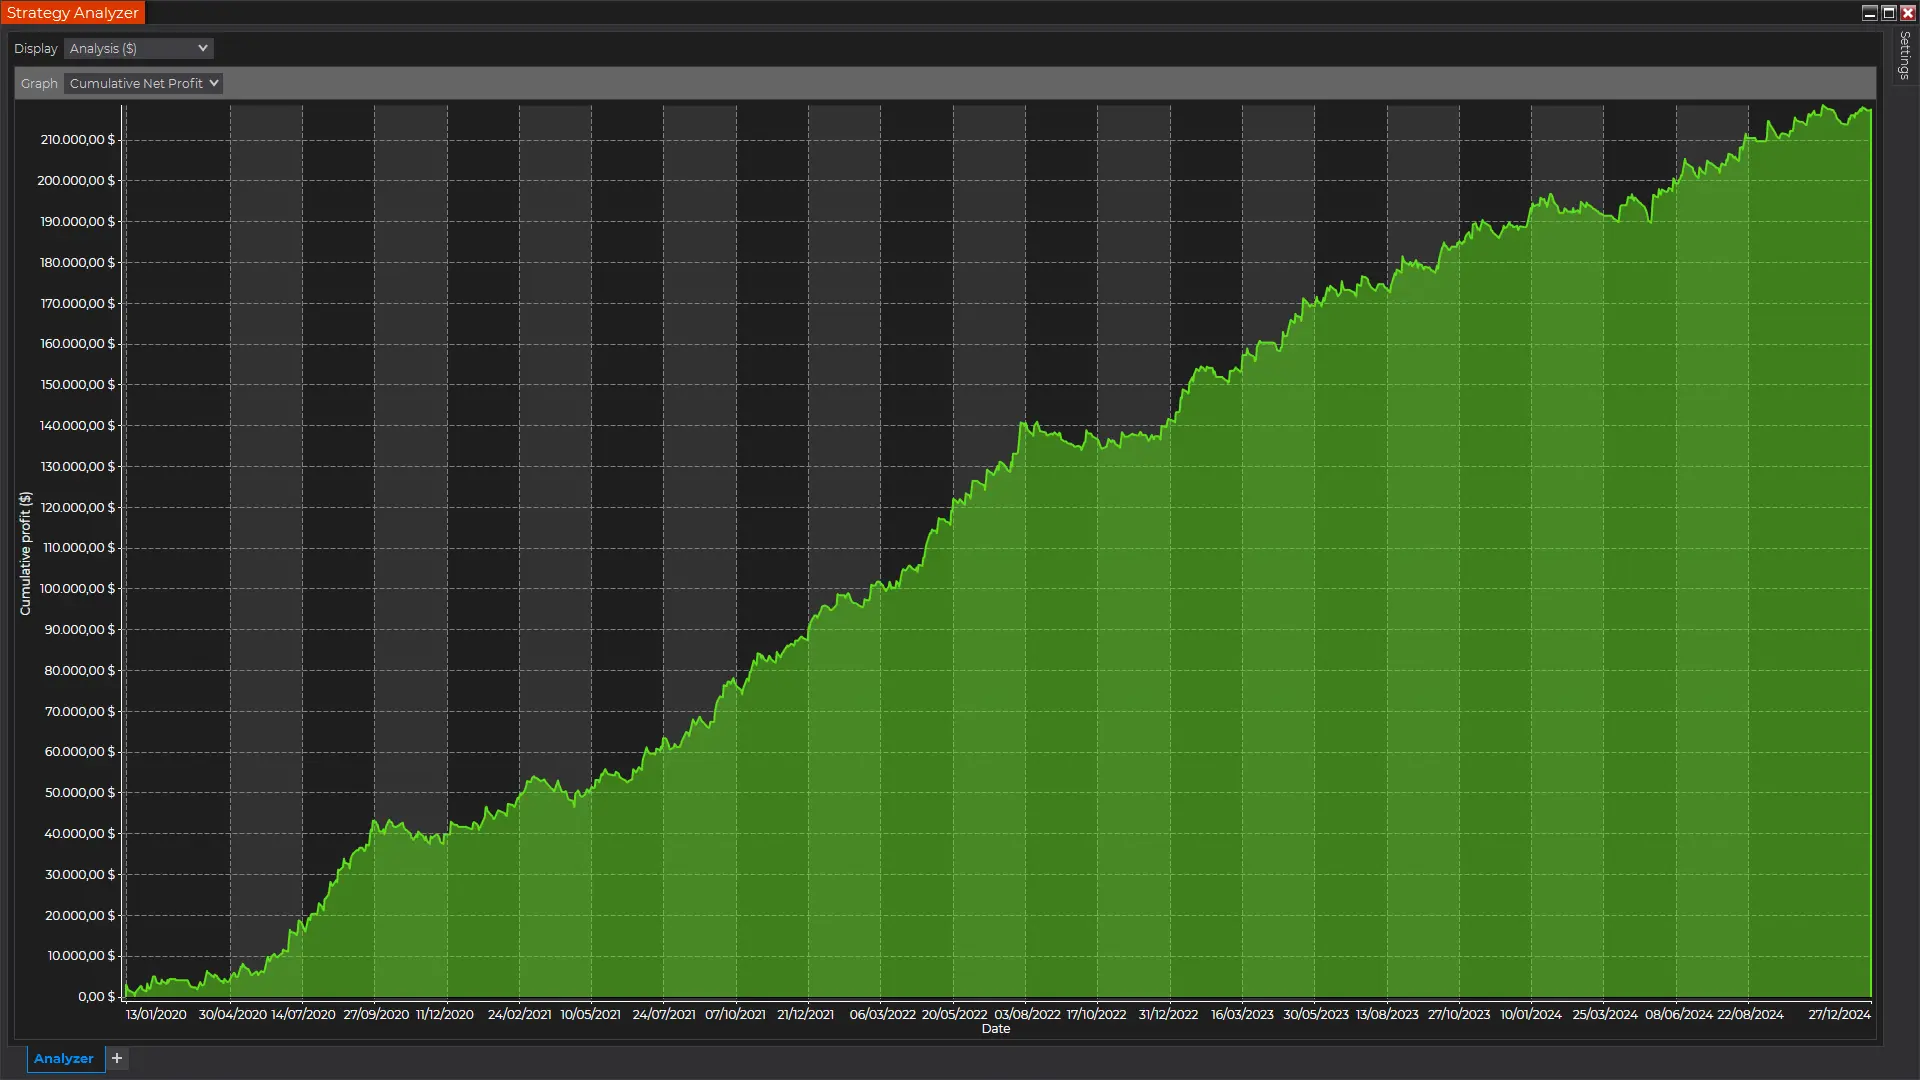The height and width of the screenshot is (1080, 1920).
Task: Open the Display dropdown showing Analysis ($)
Action: pos(138,48)
